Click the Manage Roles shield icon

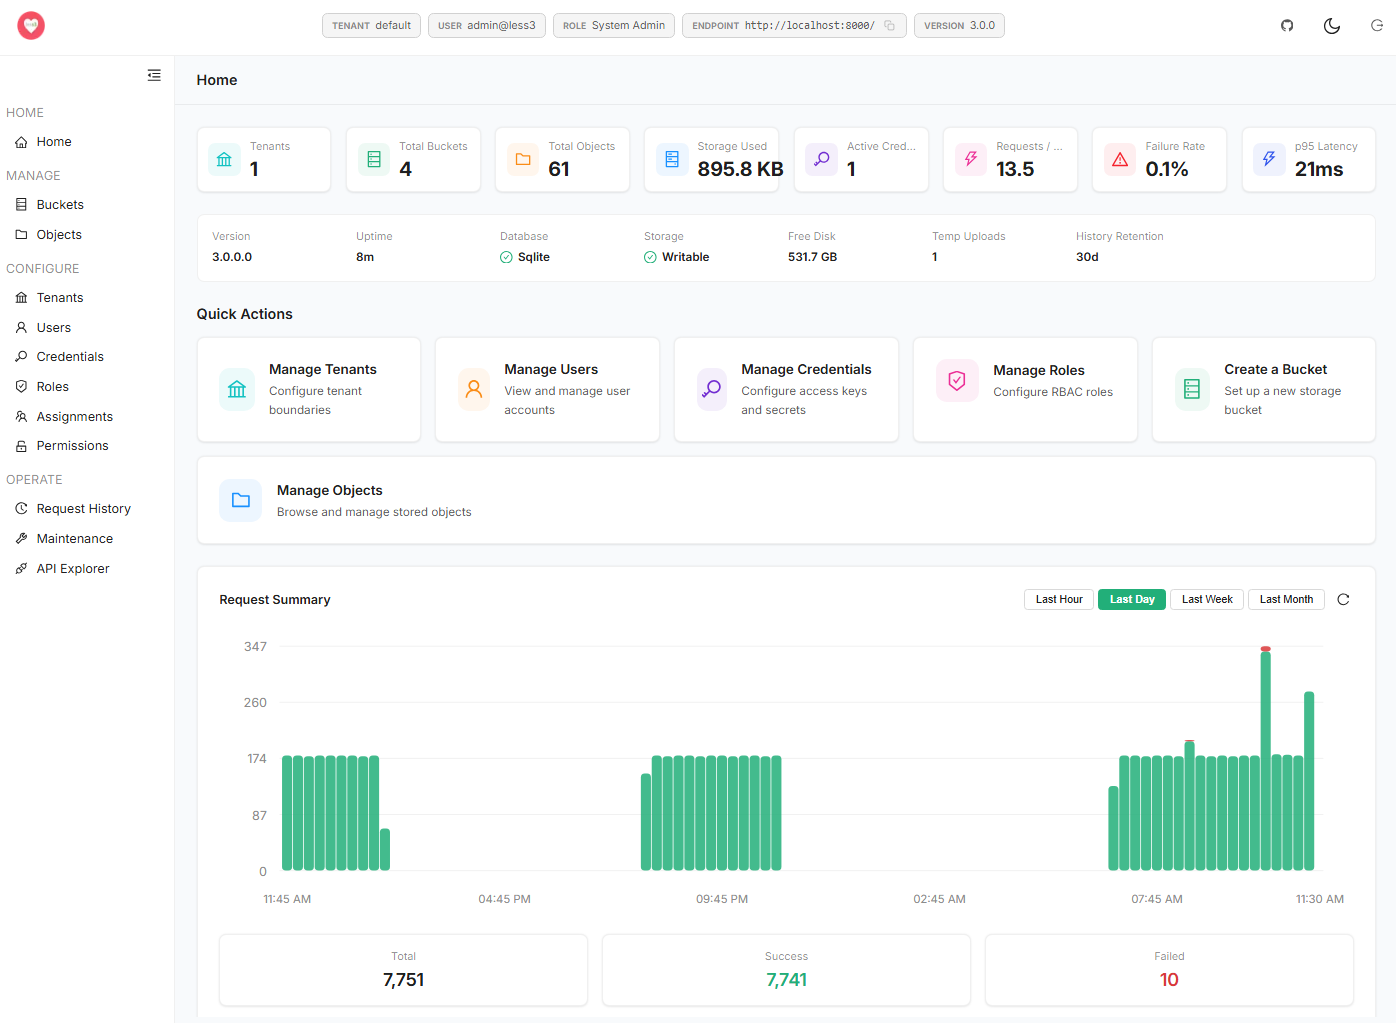(957, 381)
